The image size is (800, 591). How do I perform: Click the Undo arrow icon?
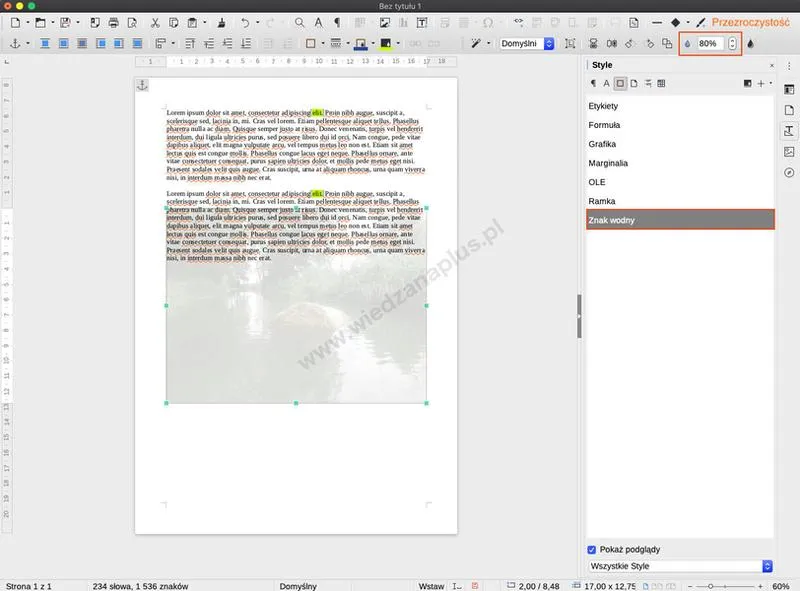[x=245, y=23]
